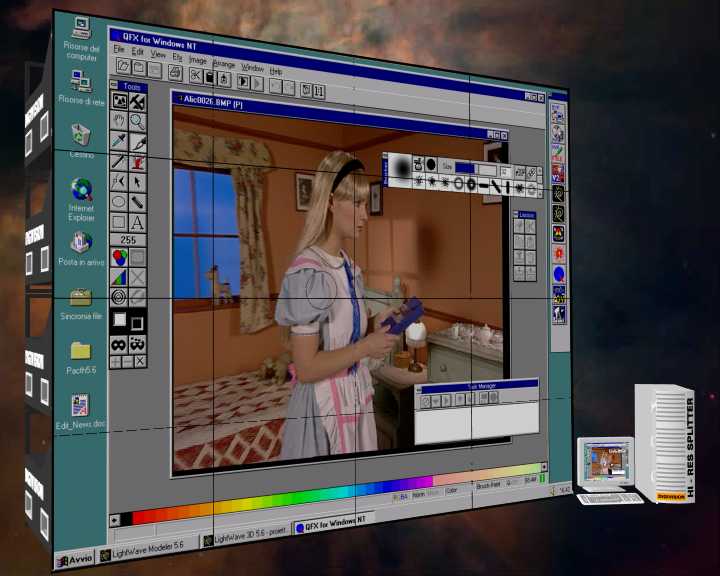Viewport: 720px width, 576px height.
Task: Open Posta in arrivo desktop icon
Action: point(81,248)
